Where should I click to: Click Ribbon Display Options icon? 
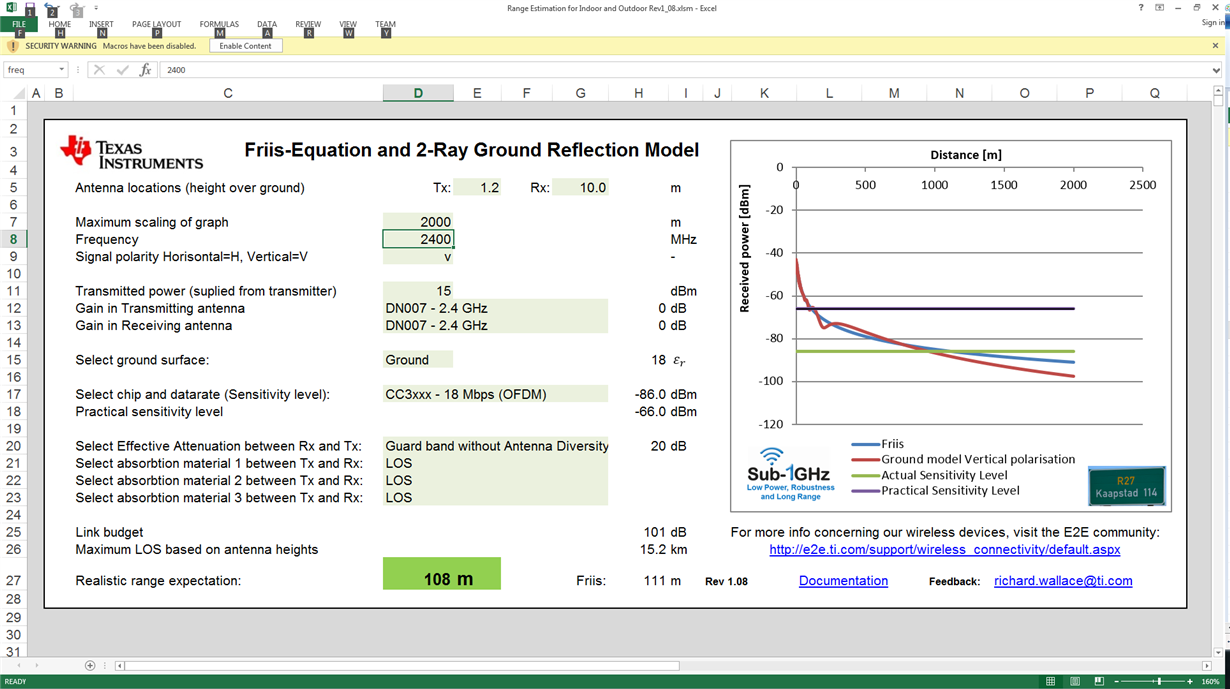1160,8
